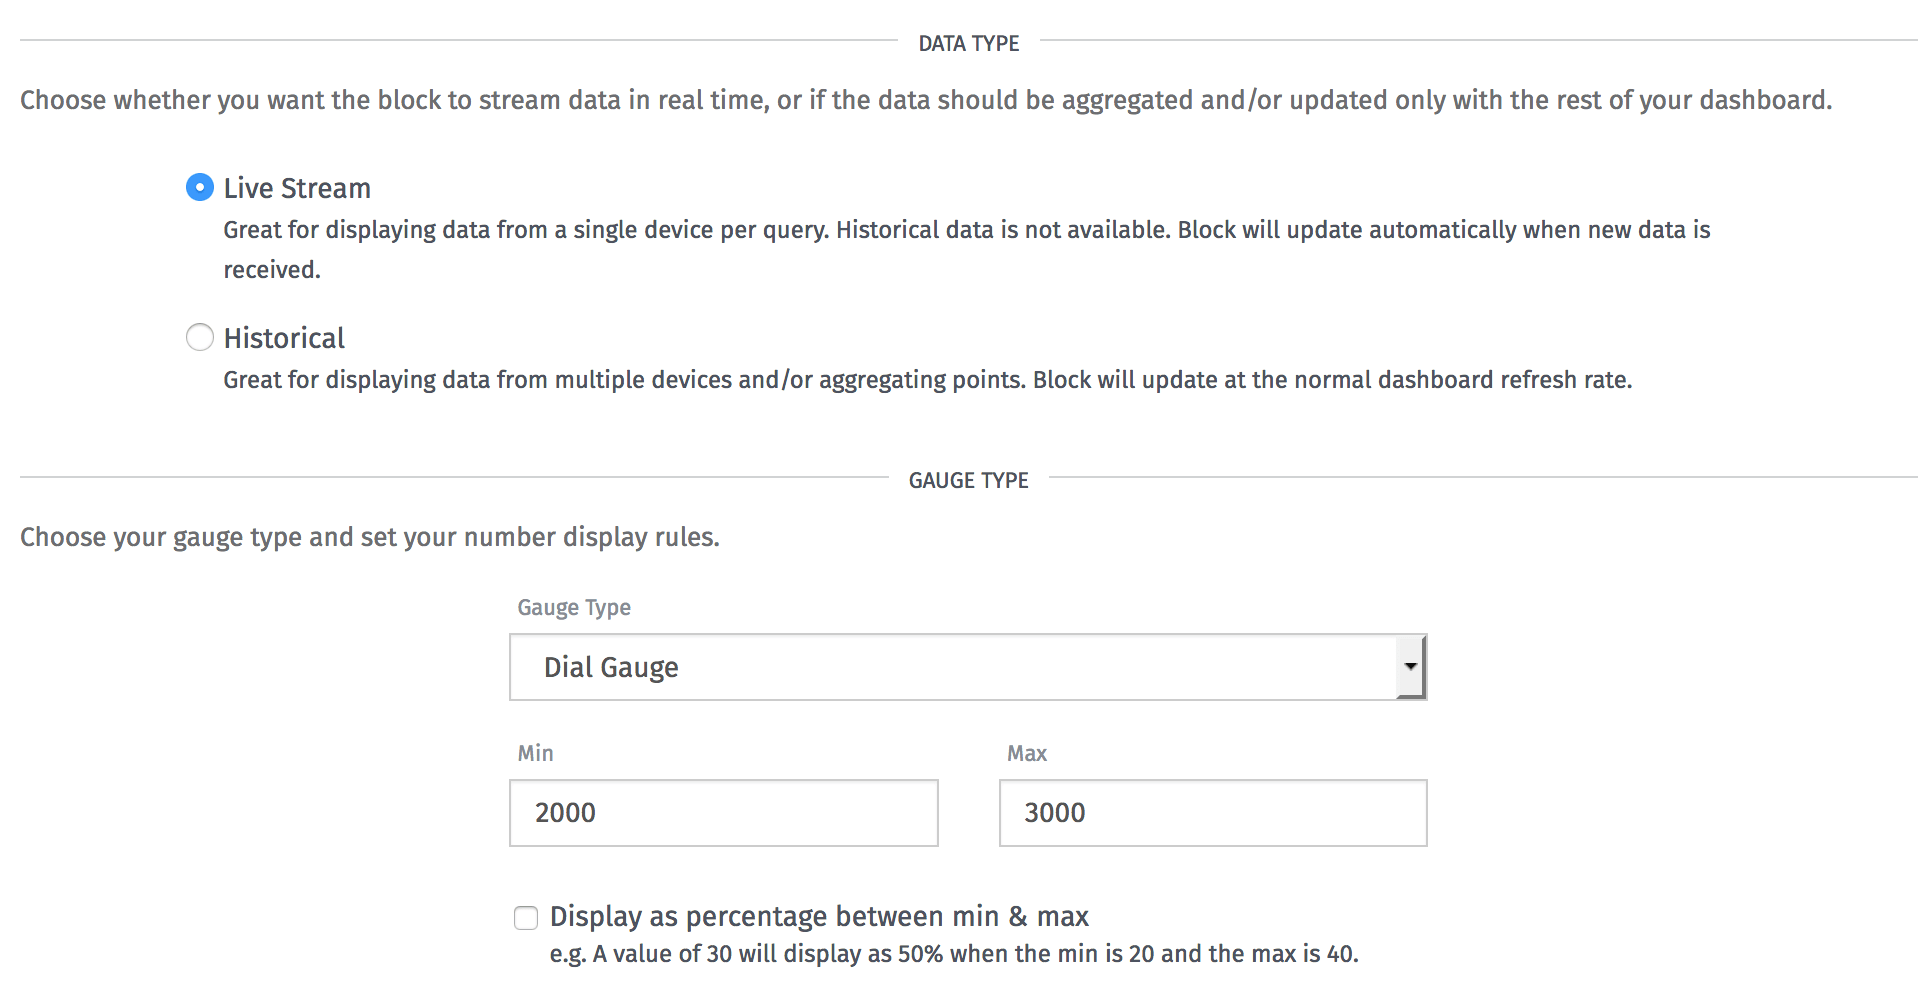Click the arrow on the Gauge Type selector
The image size is (1928, 1008).
[1410, 667]
